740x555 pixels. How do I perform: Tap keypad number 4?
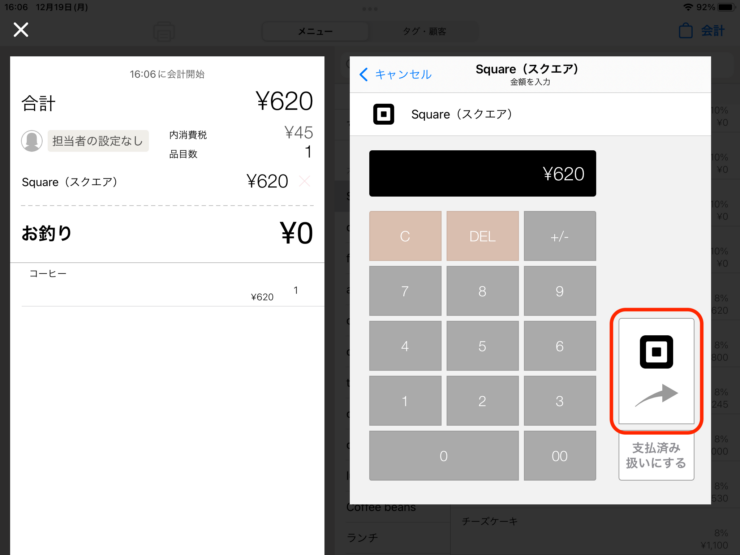pos(405,346)
